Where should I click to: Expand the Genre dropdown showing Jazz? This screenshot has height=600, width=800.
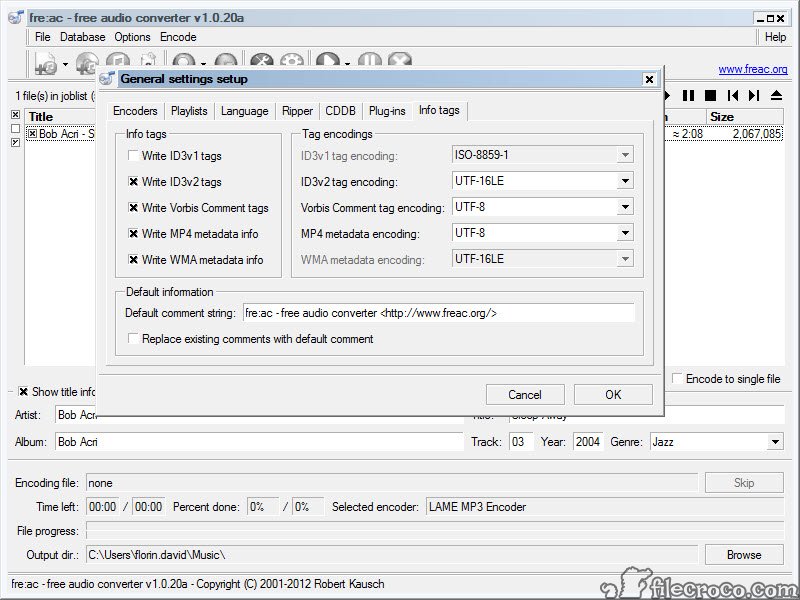(775, 442)
